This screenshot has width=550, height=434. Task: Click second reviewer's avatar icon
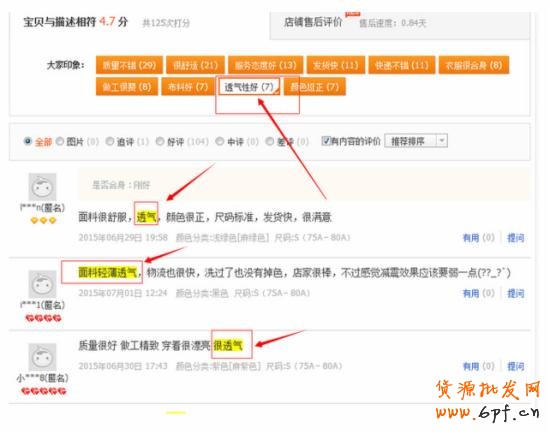point(42,284)
